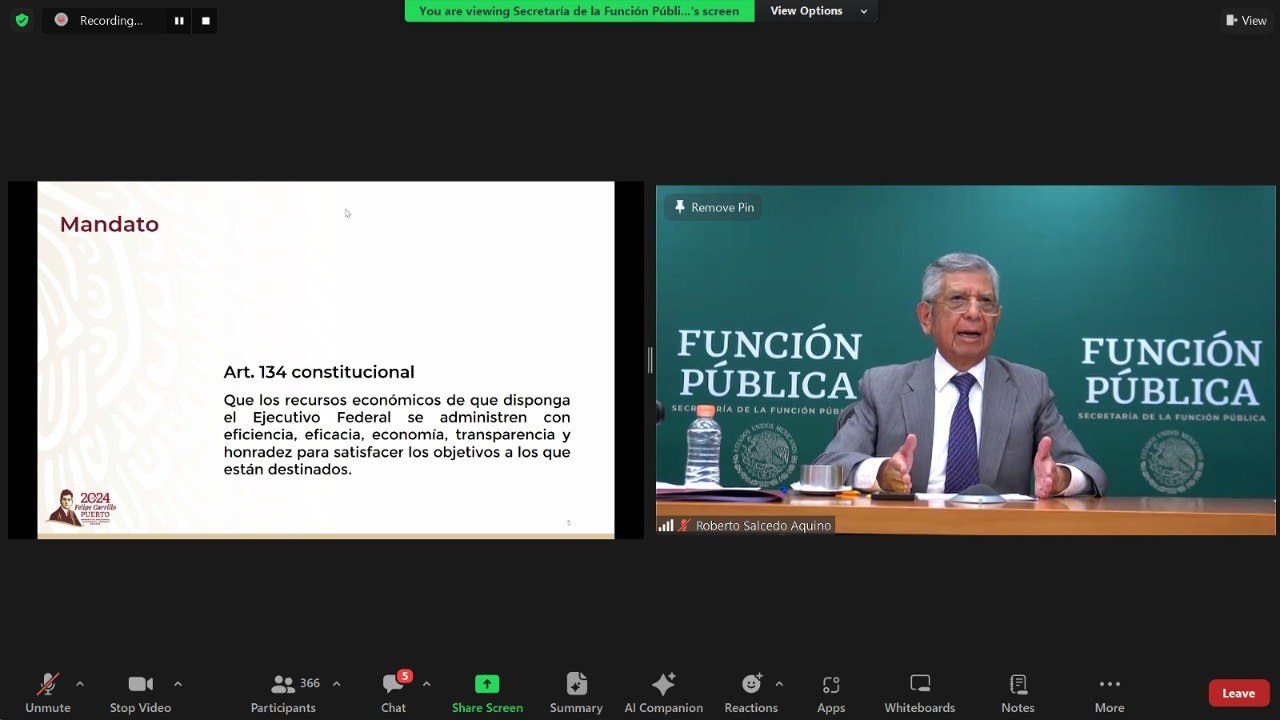Stop the recording
This screenshot has width=1280, height=720.
[206, 20]
